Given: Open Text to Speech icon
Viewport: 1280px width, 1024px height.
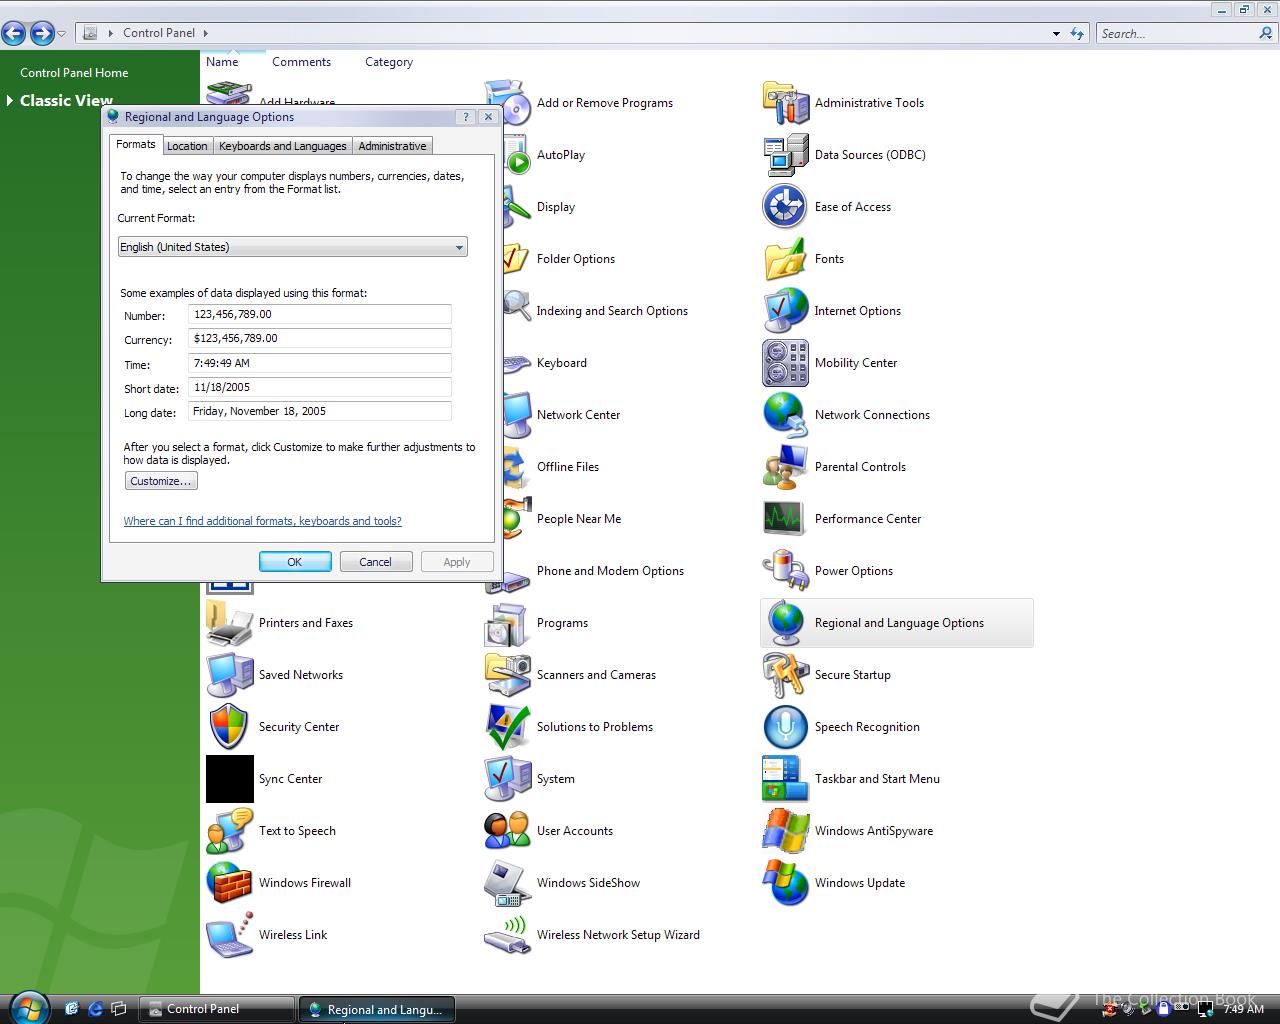Looking at the screenshot, I should (230, 831).
